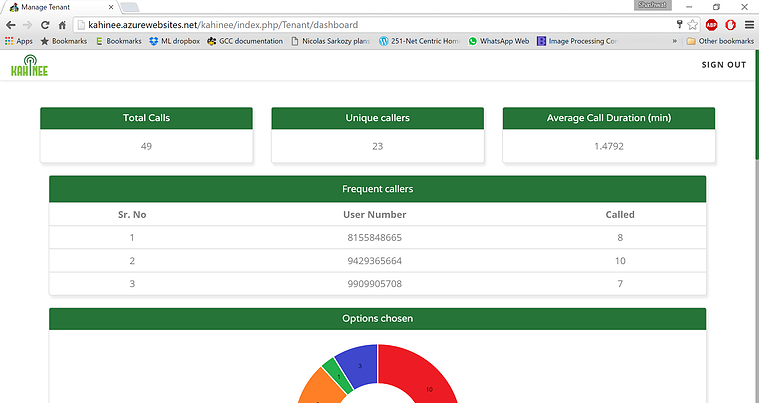
Task: Click user number 8155848665
Action: tap(375, 238)
